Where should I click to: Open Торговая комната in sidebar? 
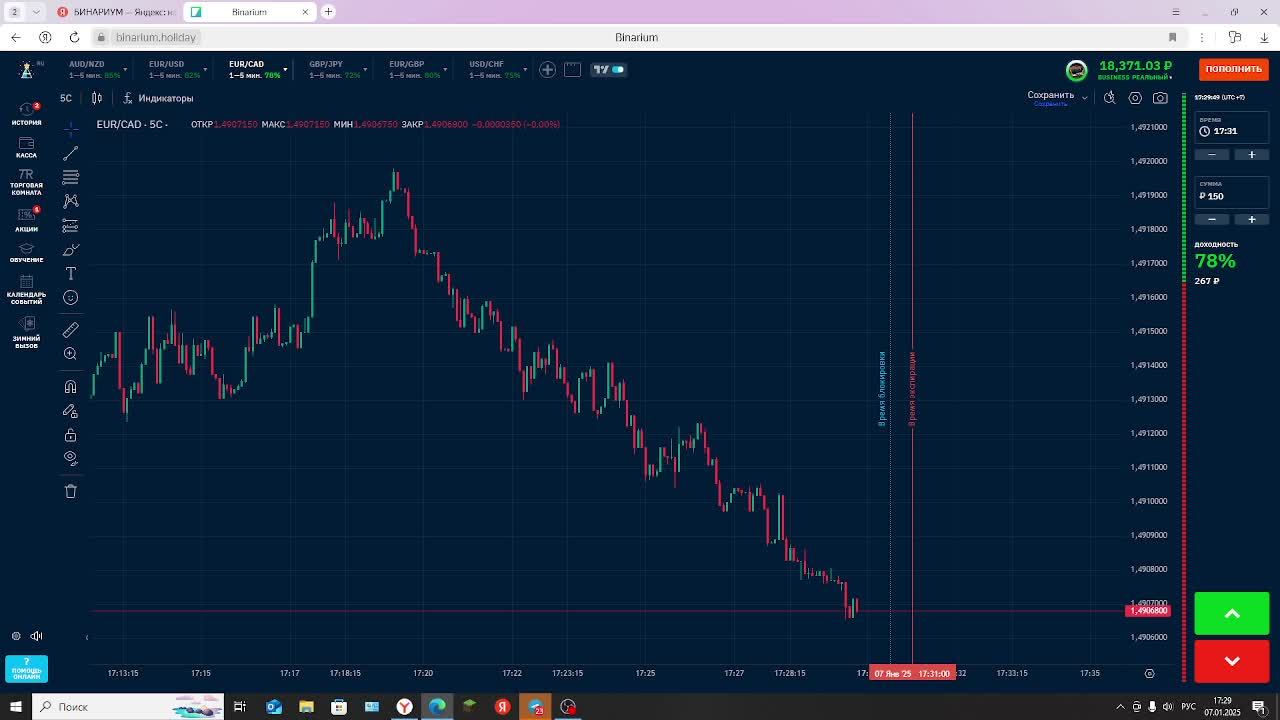pyautogui.click(x=27, y=181)
